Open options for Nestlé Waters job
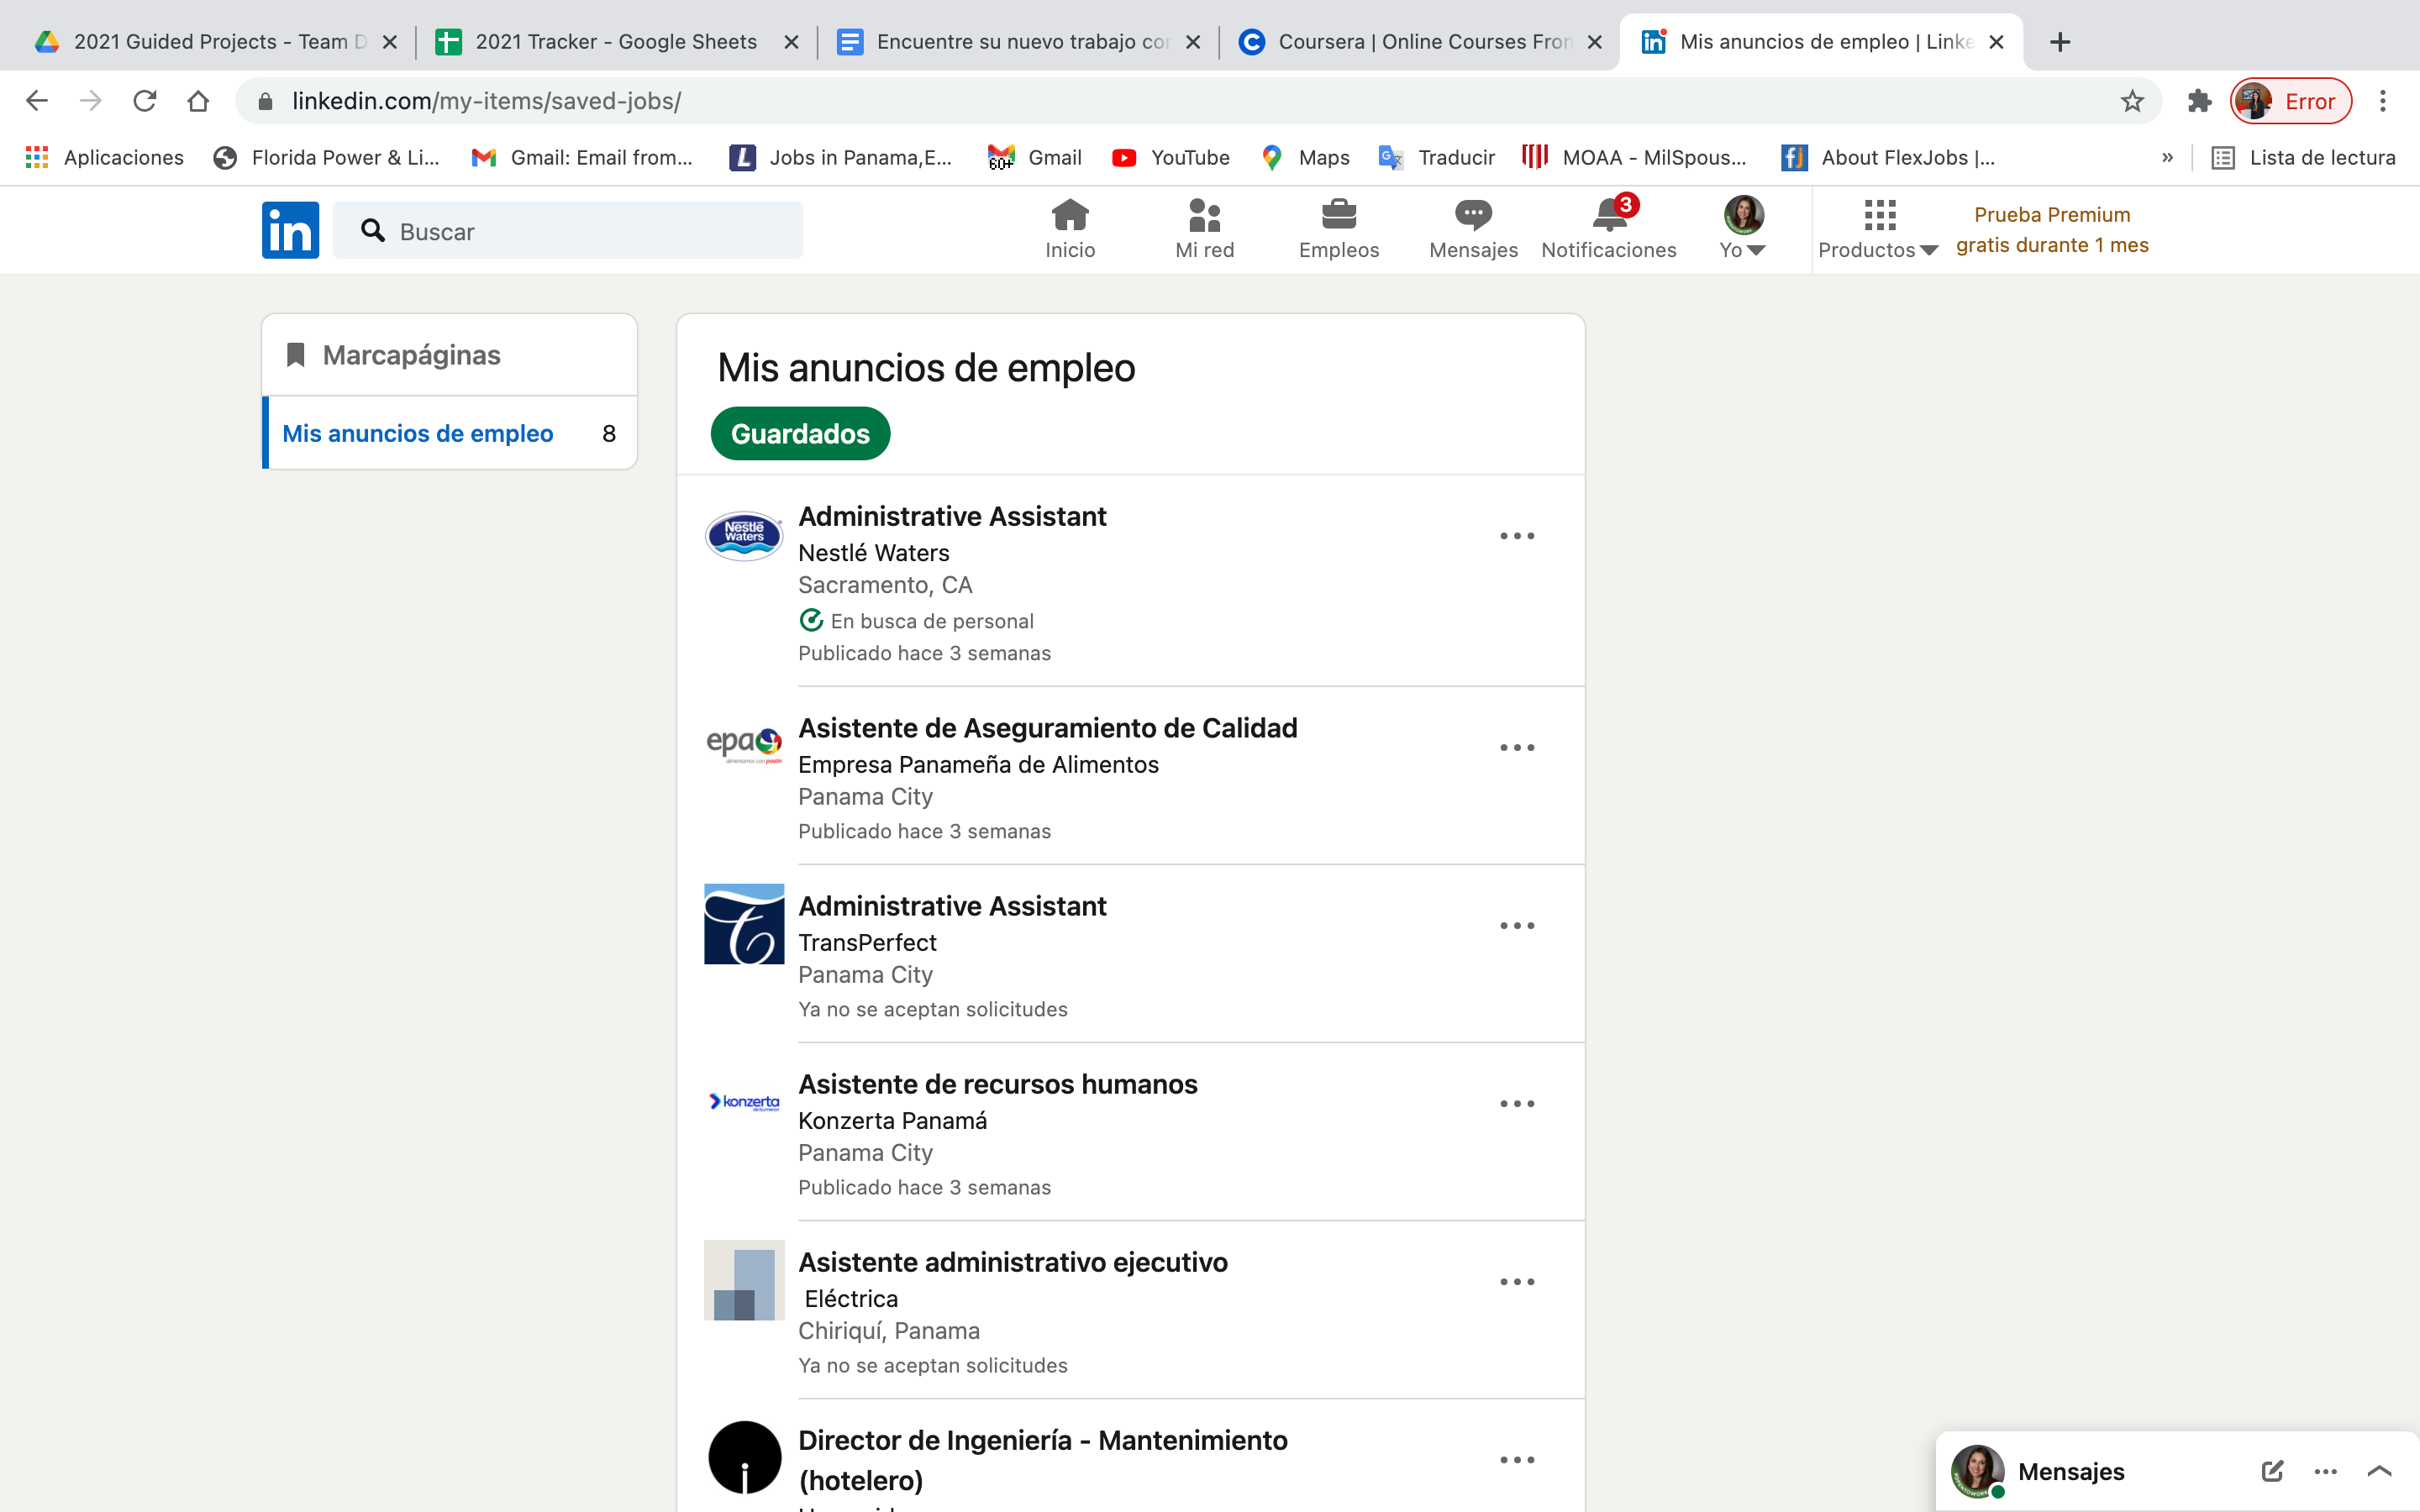This screenshot has width=2420, height=1512. coord(1516,536)
